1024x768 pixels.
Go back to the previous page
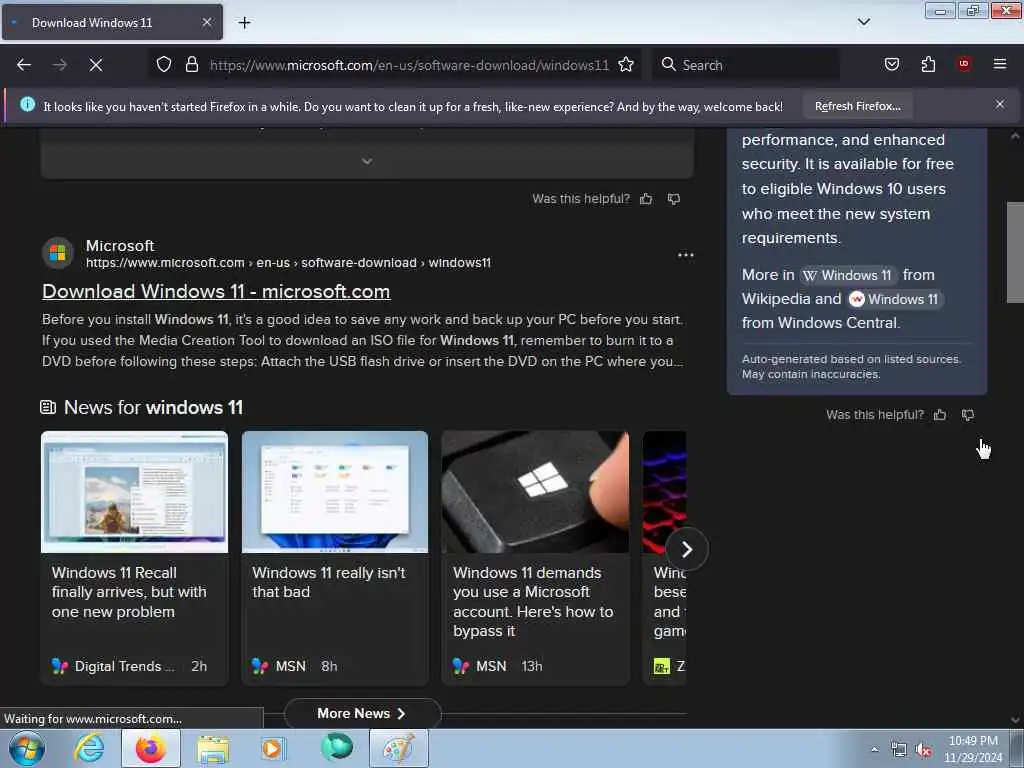click(x=24, y=65)
